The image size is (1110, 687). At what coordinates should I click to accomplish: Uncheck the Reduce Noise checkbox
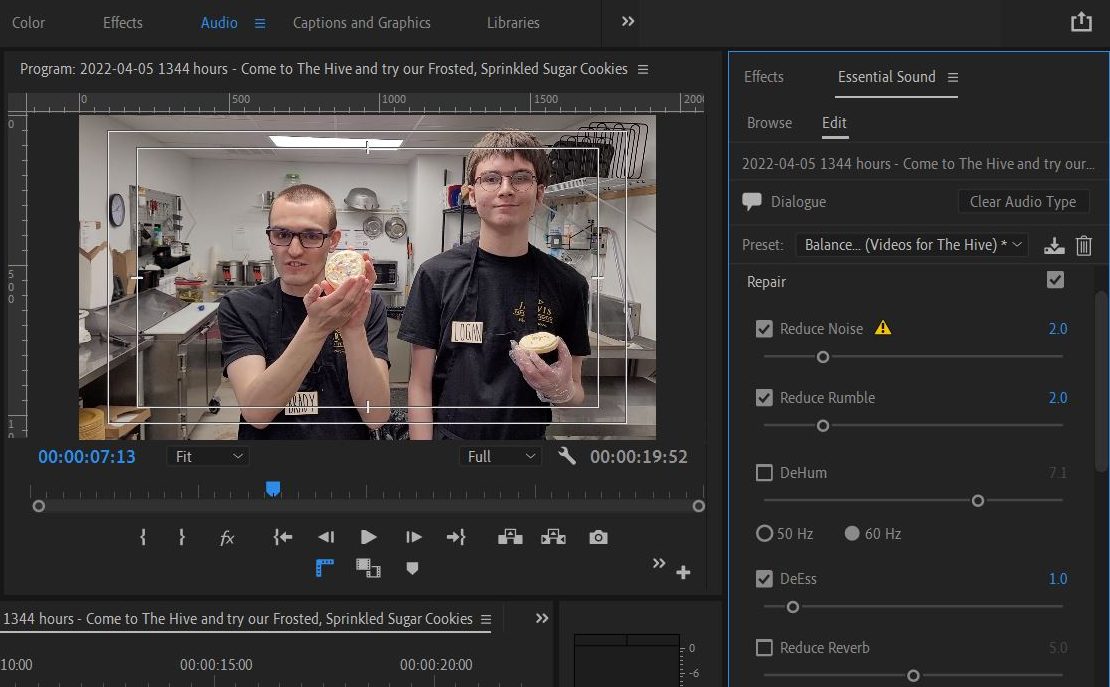[x=764, y=329]
